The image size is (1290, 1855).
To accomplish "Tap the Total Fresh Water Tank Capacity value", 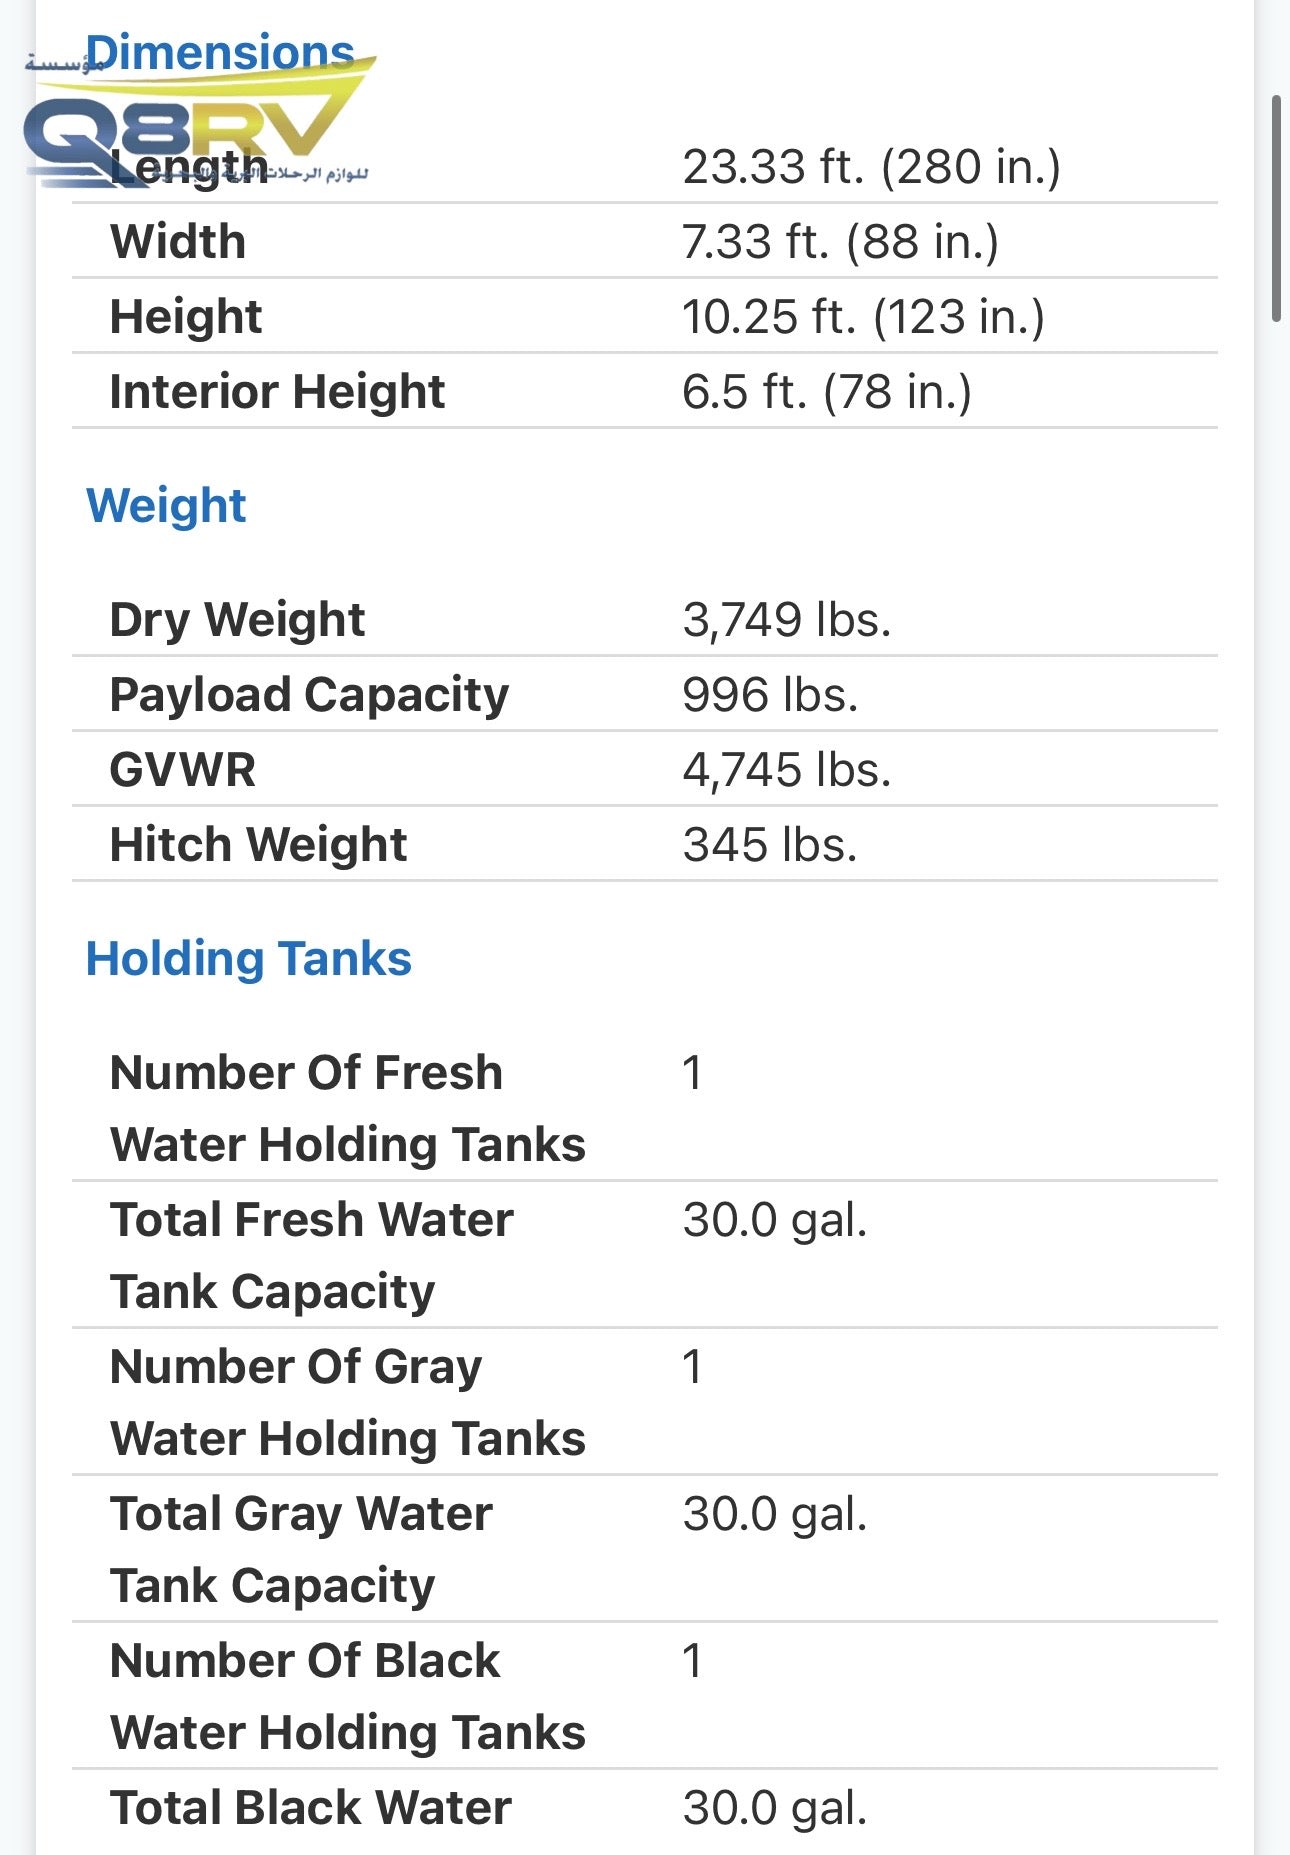I will tap(774, 1220).
